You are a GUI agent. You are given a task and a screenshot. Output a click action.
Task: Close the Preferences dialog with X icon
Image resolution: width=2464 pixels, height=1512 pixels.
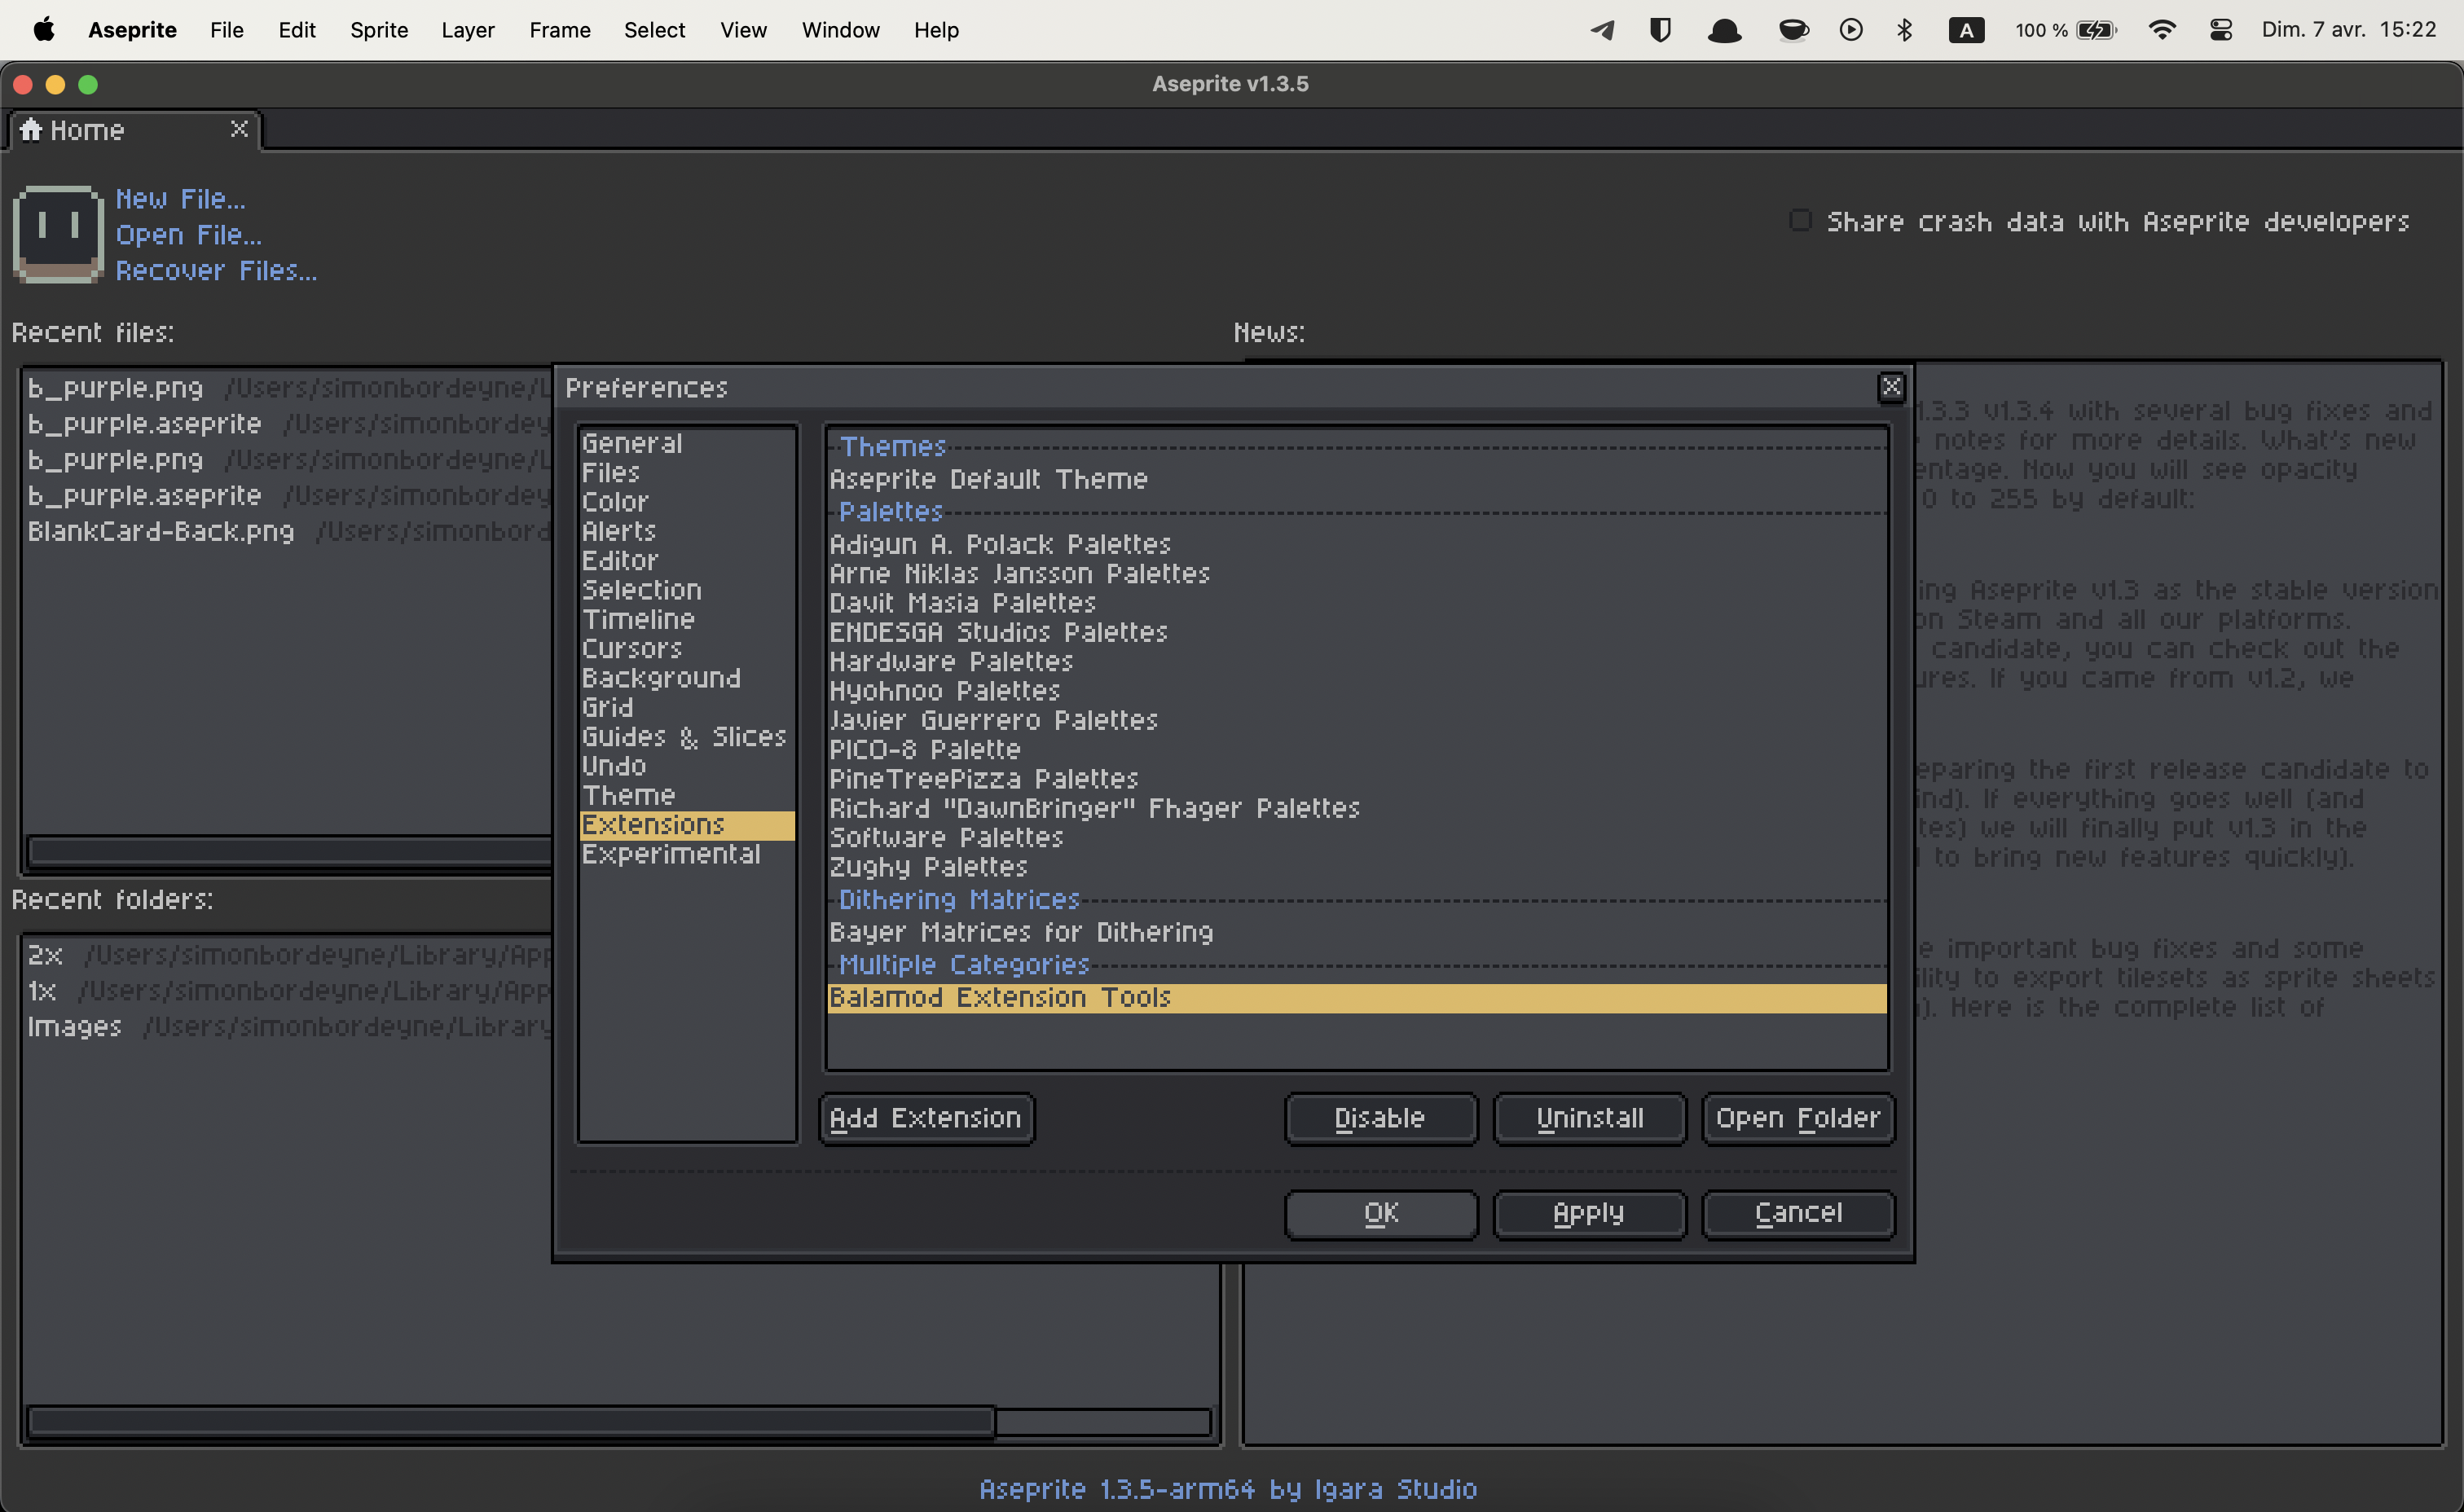(x=1891, y=387)
